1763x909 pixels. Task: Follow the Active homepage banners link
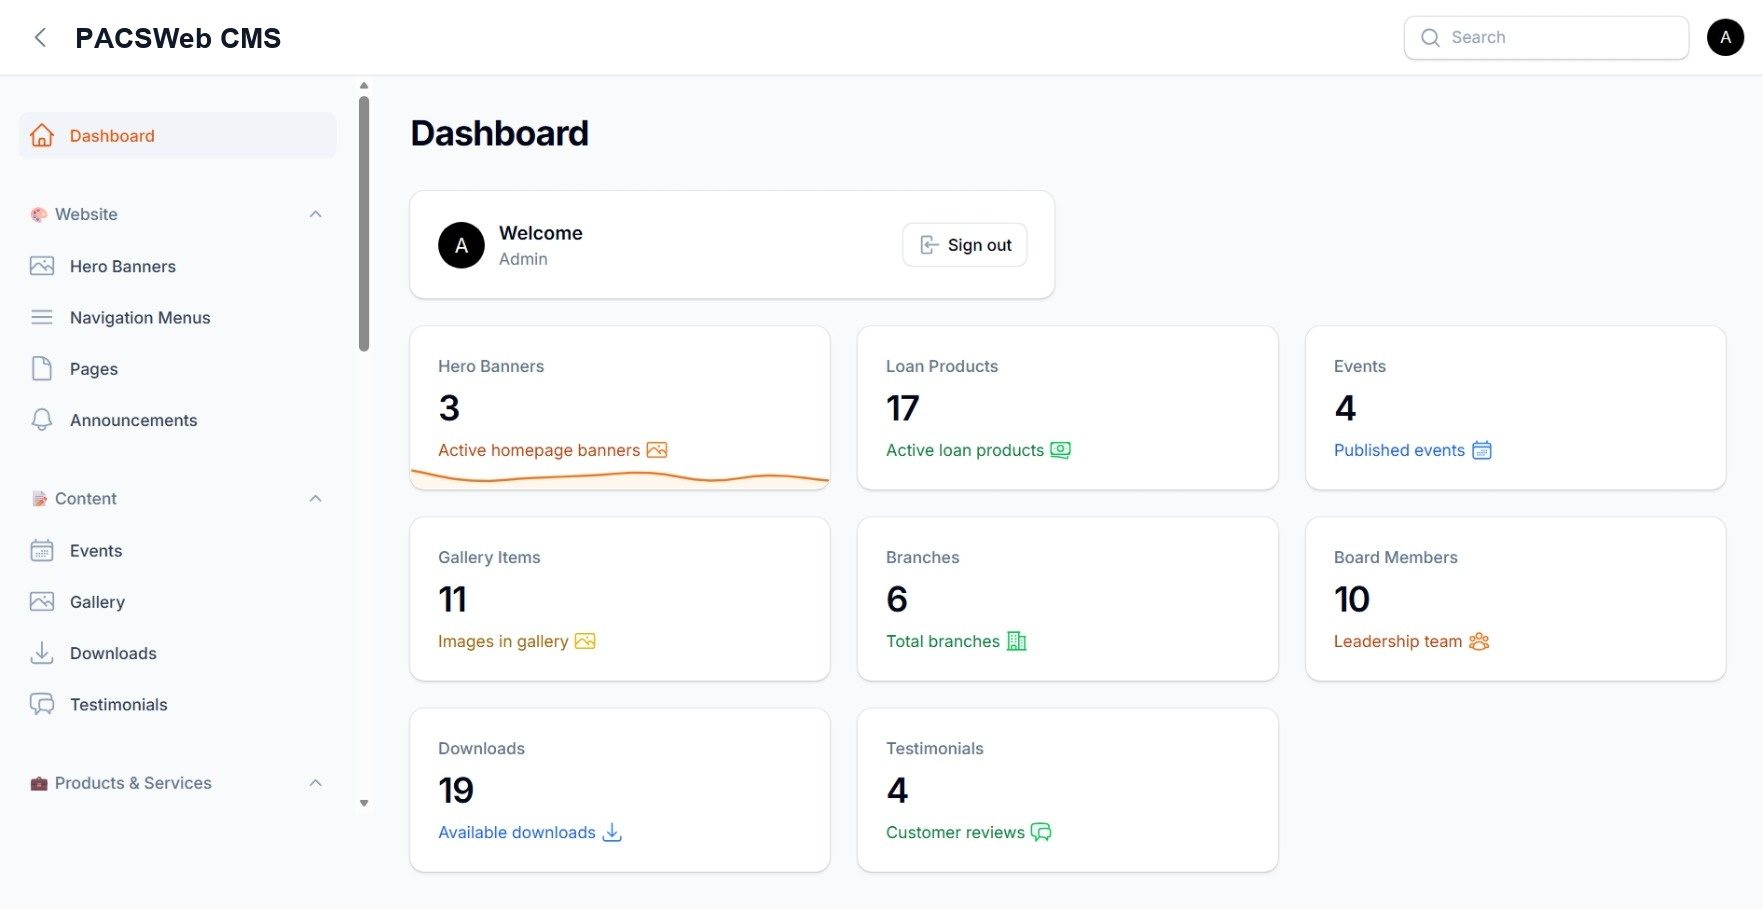(x=539, y=450)
